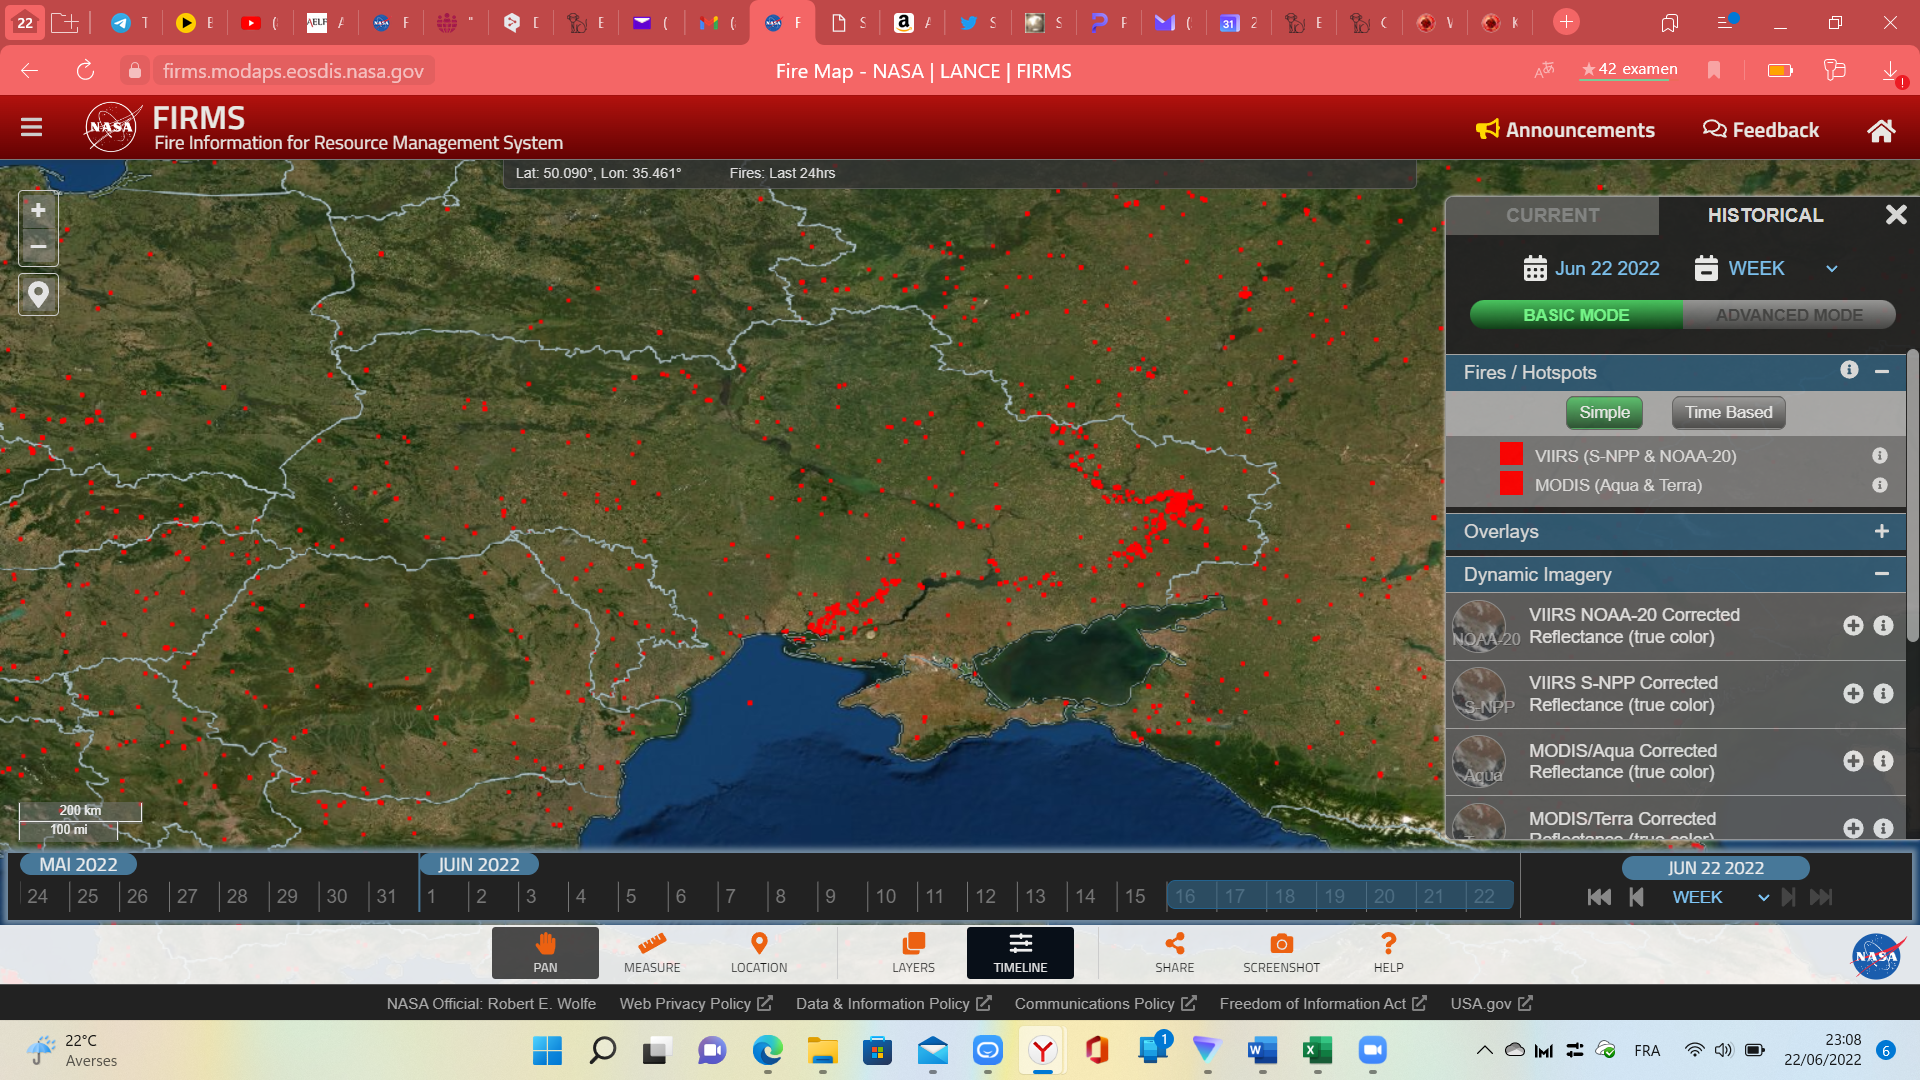The image size is (1920, 1080).
Task: Switch to the CURRENT tab
Action: coord(1552,215)
